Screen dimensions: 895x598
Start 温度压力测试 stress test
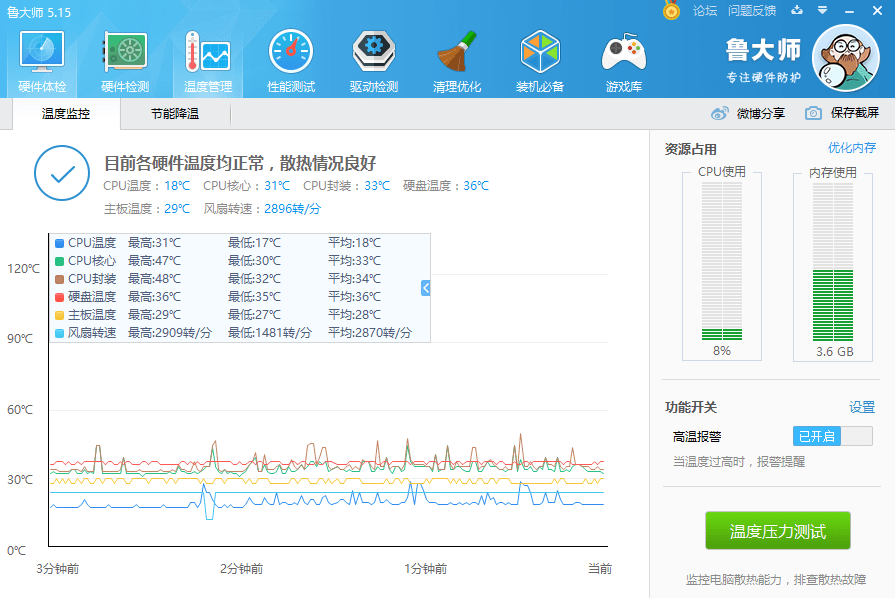[x=778, y=531]
